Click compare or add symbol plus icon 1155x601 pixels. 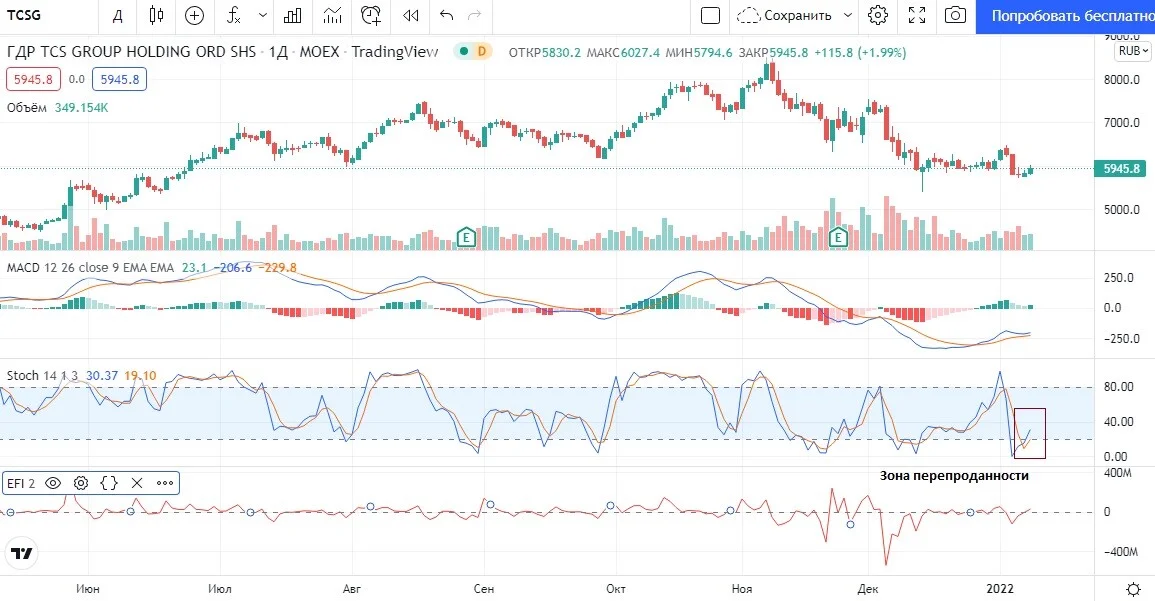click(x=194, y=15)
